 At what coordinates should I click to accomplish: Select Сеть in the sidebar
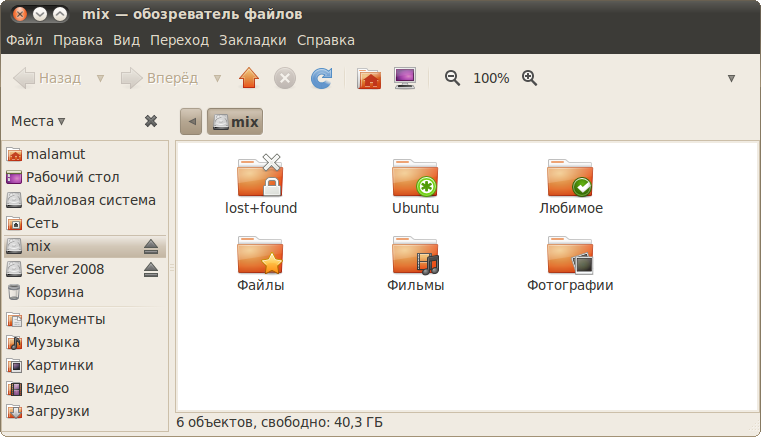click(85, 223)
